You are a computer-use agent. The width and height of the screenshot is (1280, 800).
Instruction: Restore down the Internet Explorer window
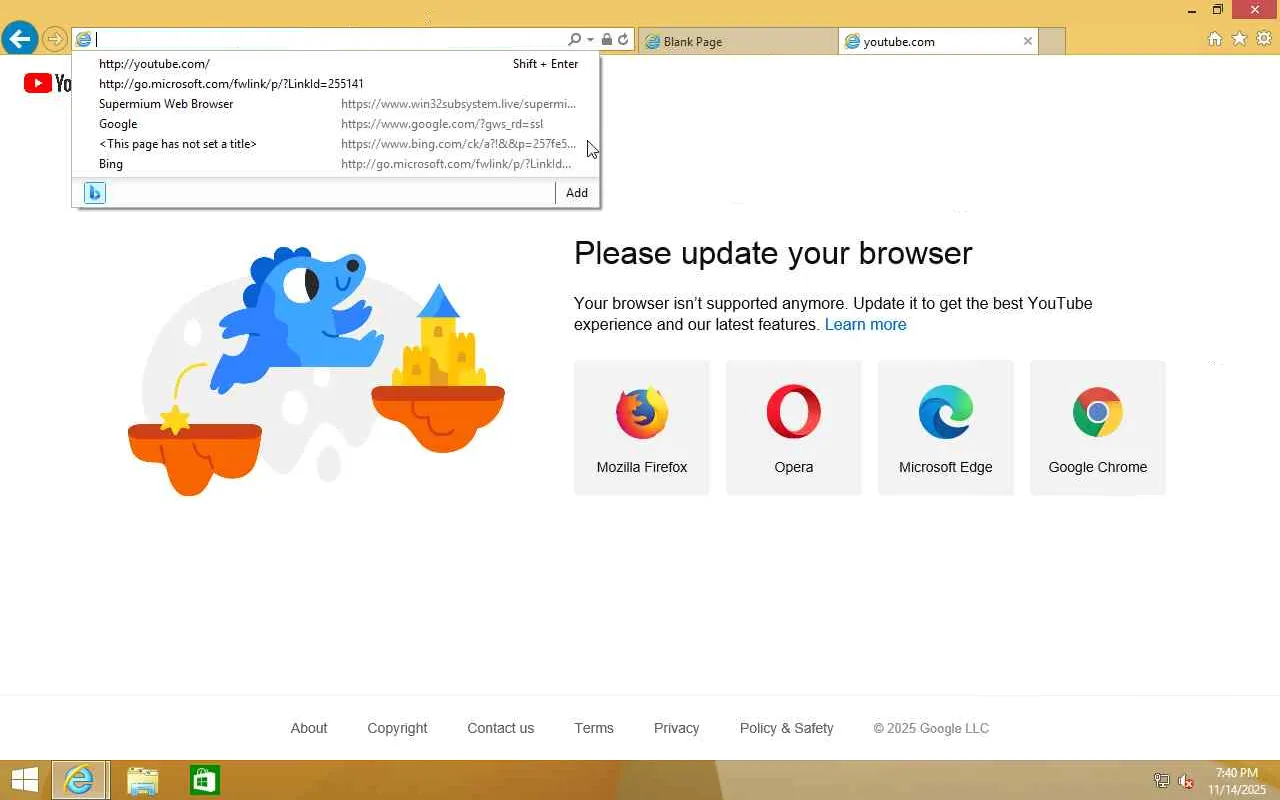pyautogui.click(x=1218, y=10)
